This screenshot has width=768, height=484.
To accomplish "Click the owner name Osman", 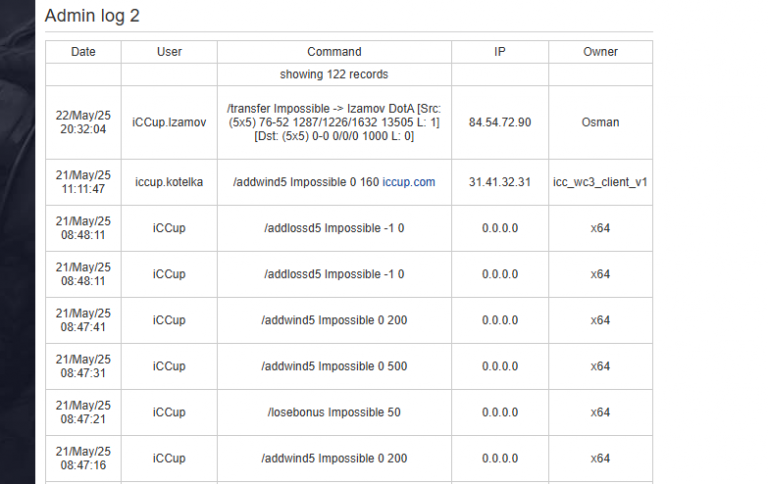I will [600, 122].
